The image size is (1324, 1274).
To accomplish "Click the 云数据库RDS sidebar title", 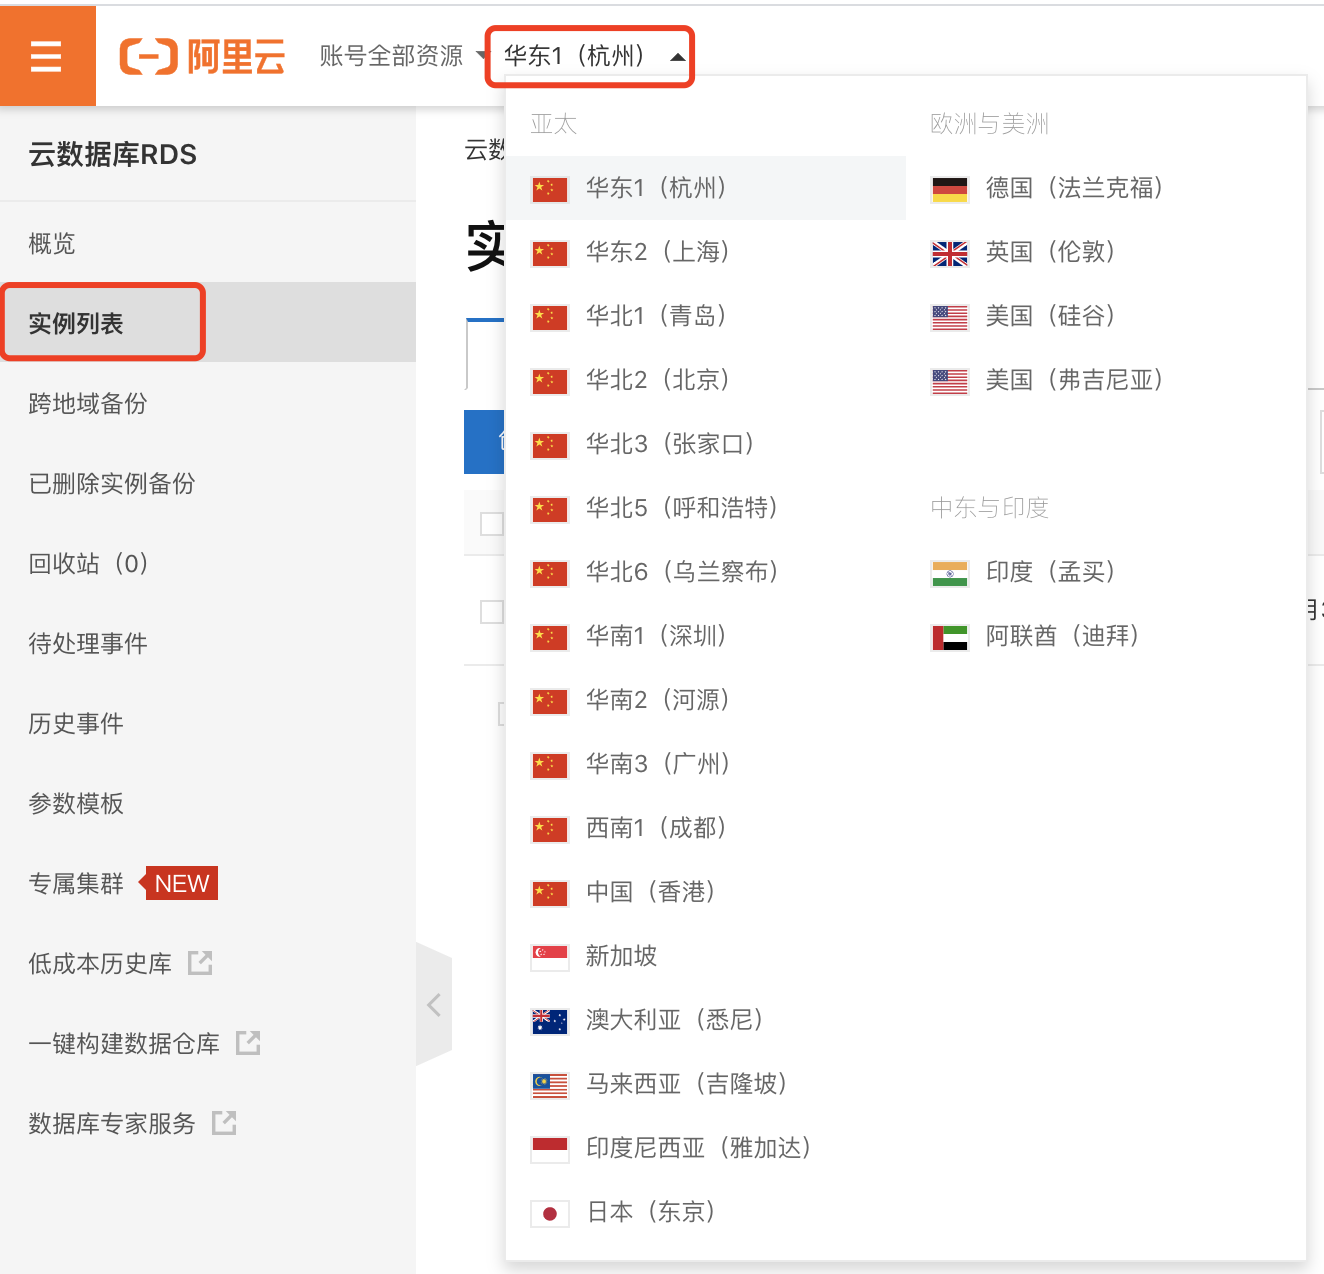I will coord(113,155).
